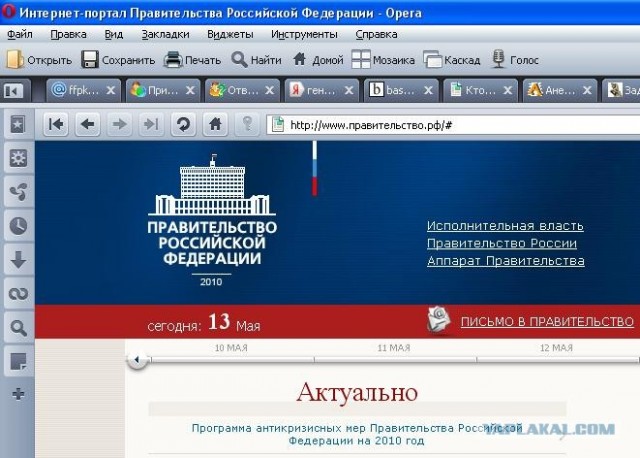
Task: Toggle the side panel button left of tabs
Action: click(14, 91)
